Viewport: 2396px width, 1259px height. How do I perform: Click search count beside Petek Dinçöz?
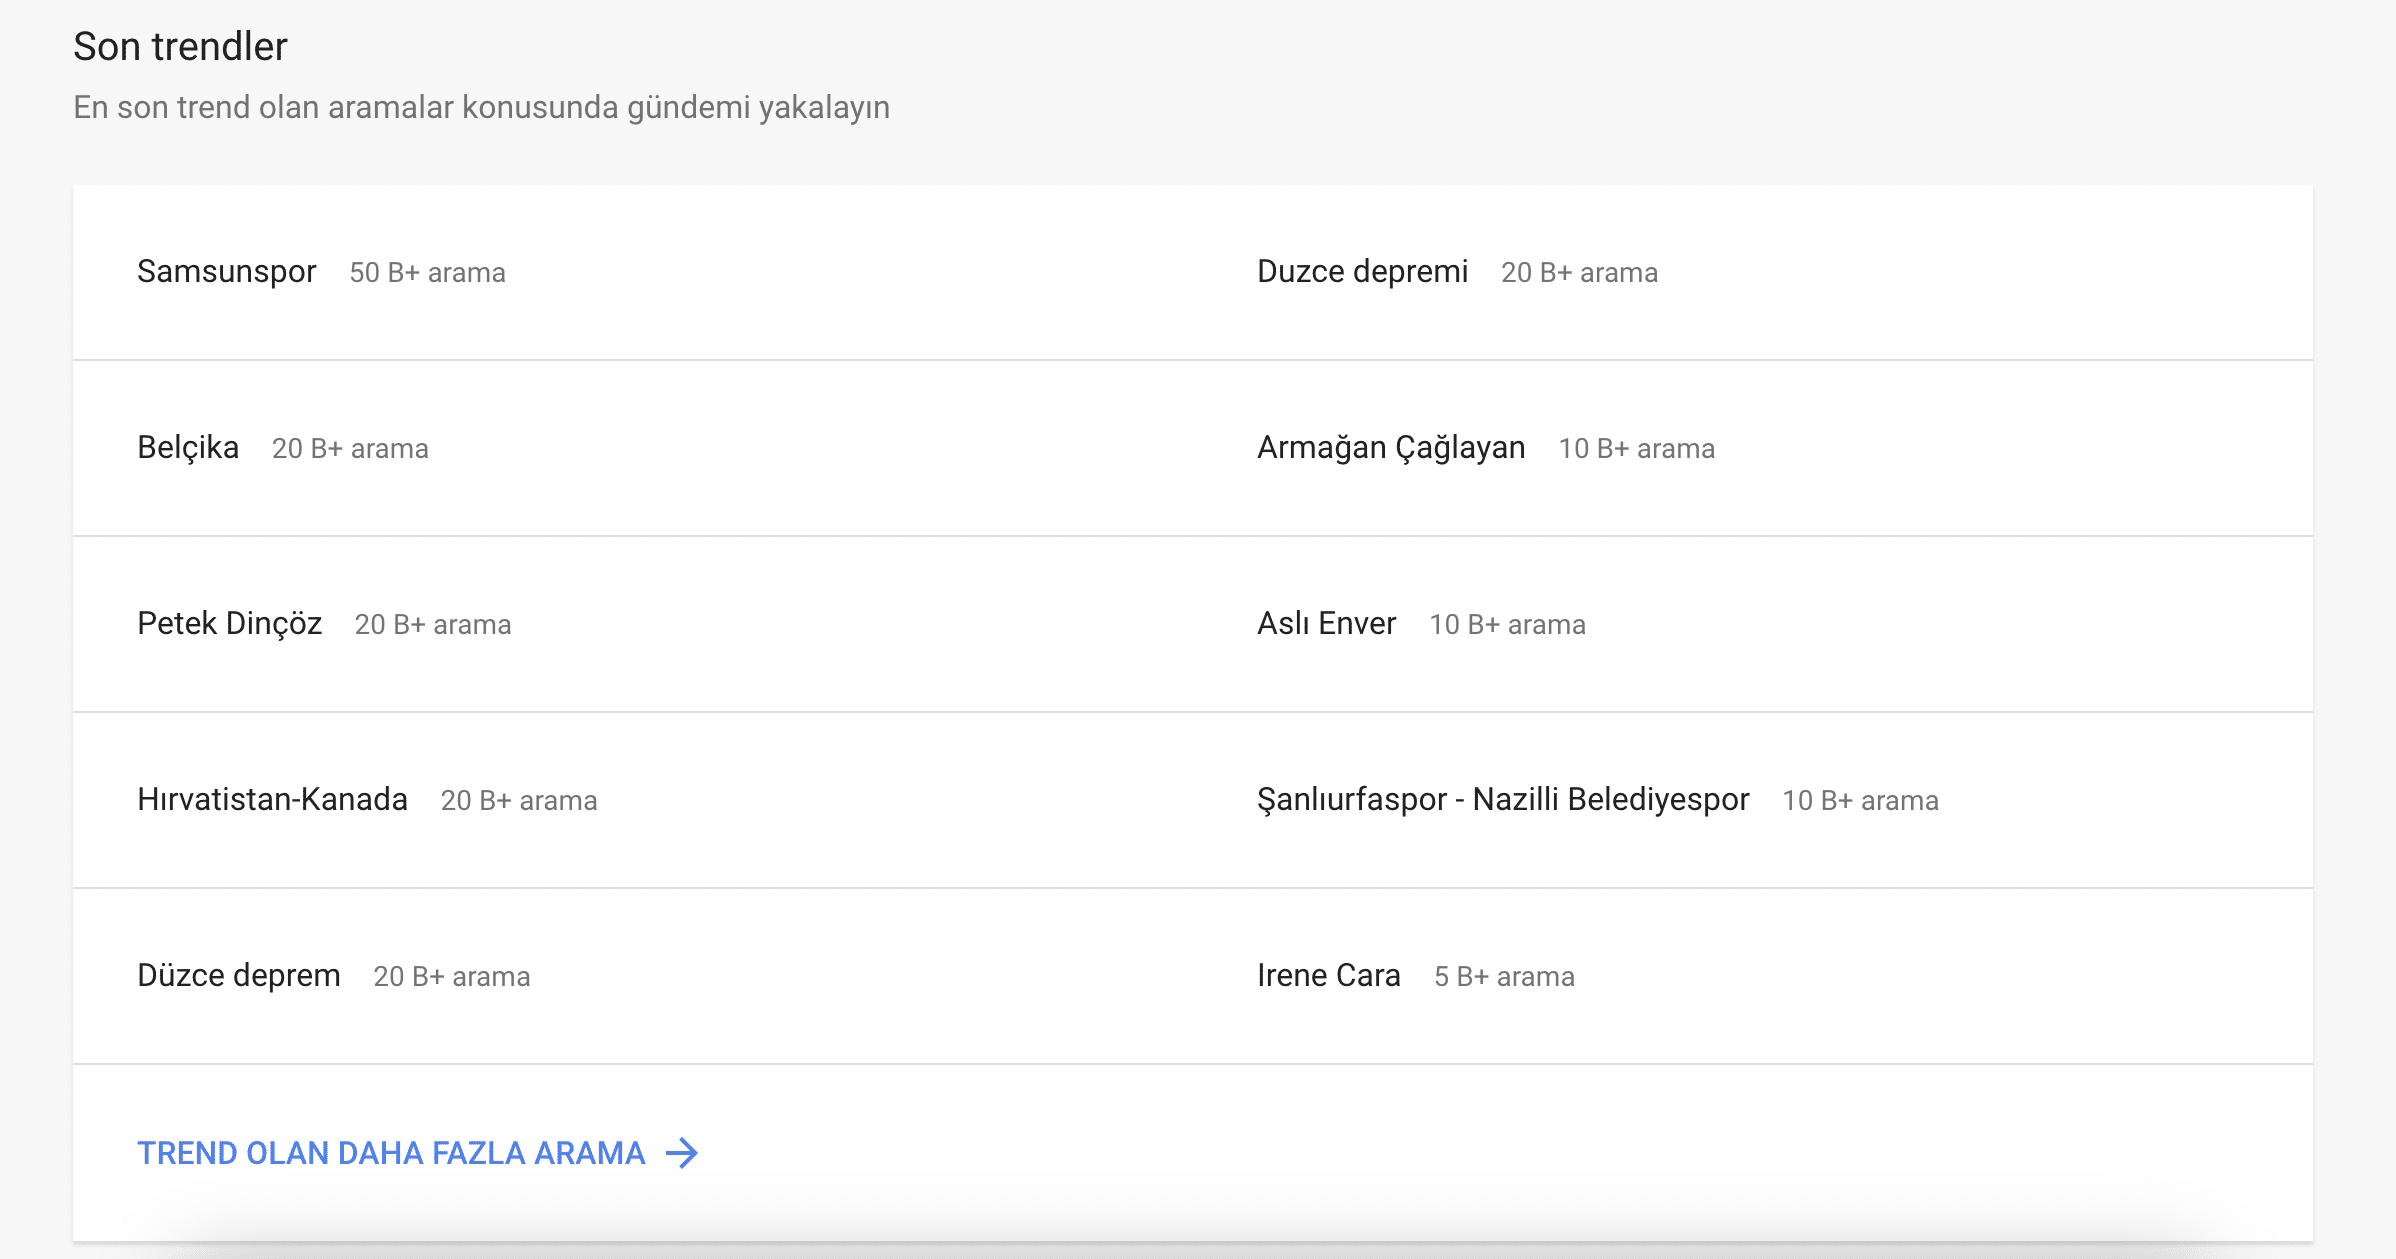(x=433, y=625)
